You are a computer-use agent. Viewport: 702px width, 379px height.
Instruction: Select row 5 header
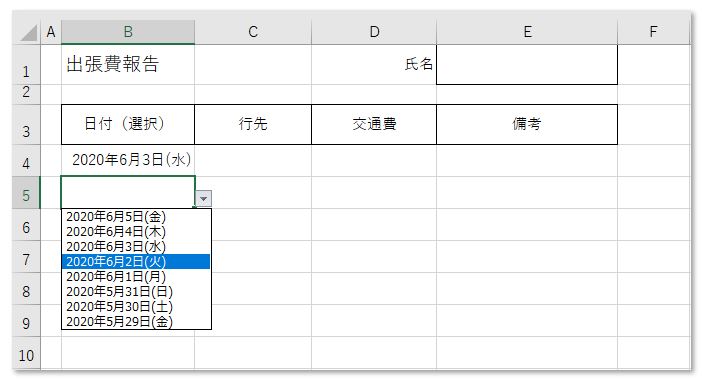[26, 196]
